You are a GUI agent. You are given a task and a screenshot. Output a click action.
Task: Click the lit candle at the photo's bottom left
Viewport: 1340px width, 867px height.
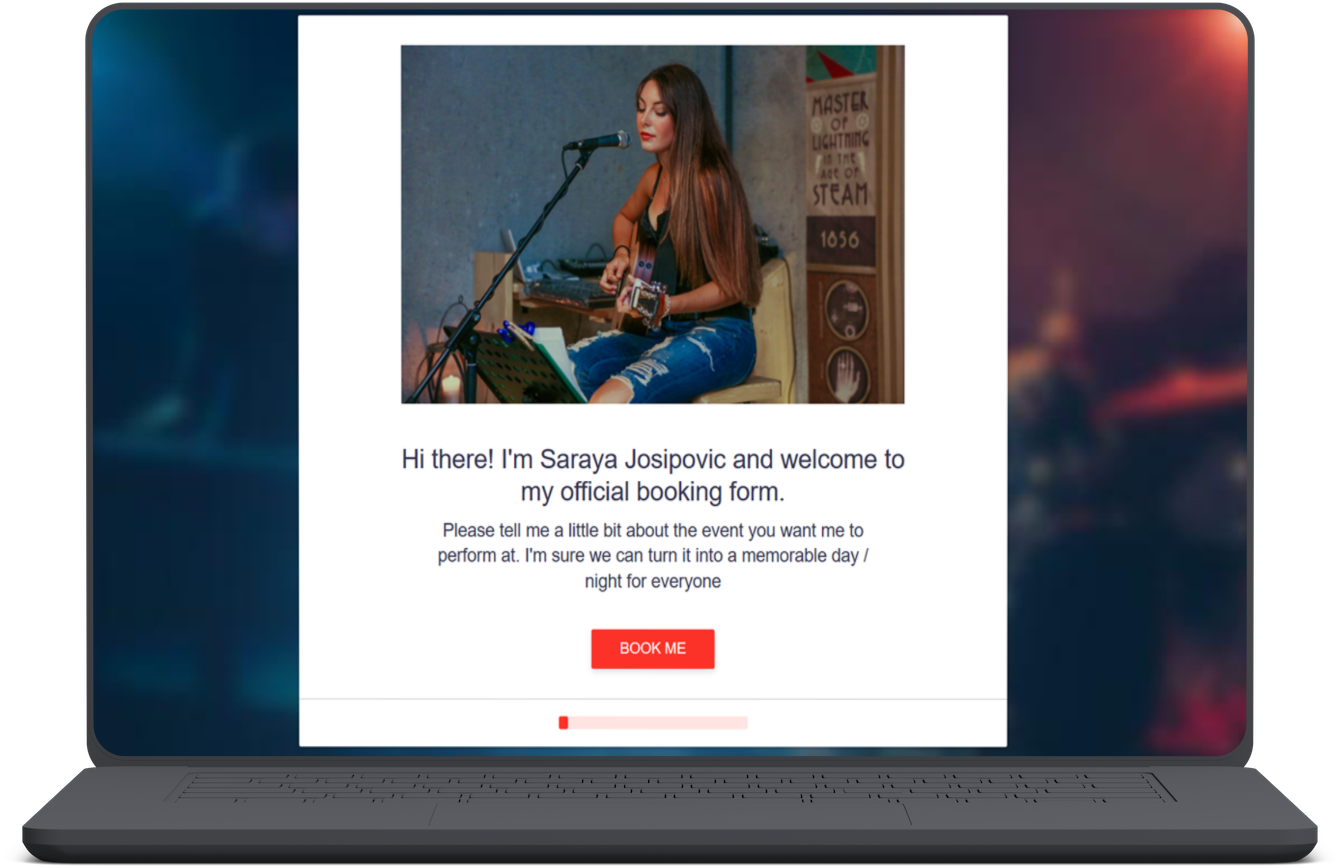pos(451,387)
